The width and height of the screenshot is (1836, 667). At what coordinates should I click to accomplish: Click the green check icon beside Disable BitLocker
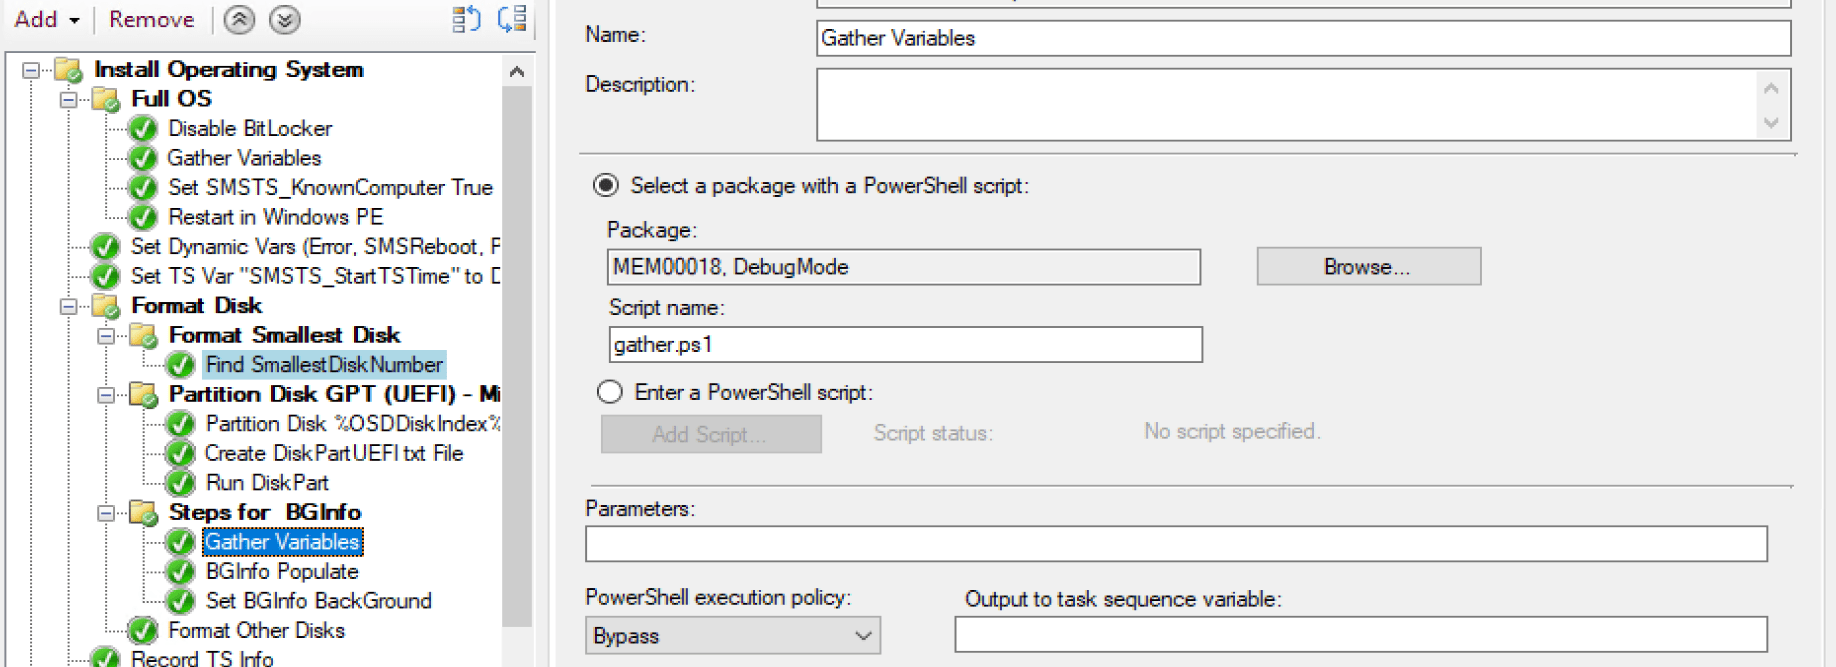point(143,129)
